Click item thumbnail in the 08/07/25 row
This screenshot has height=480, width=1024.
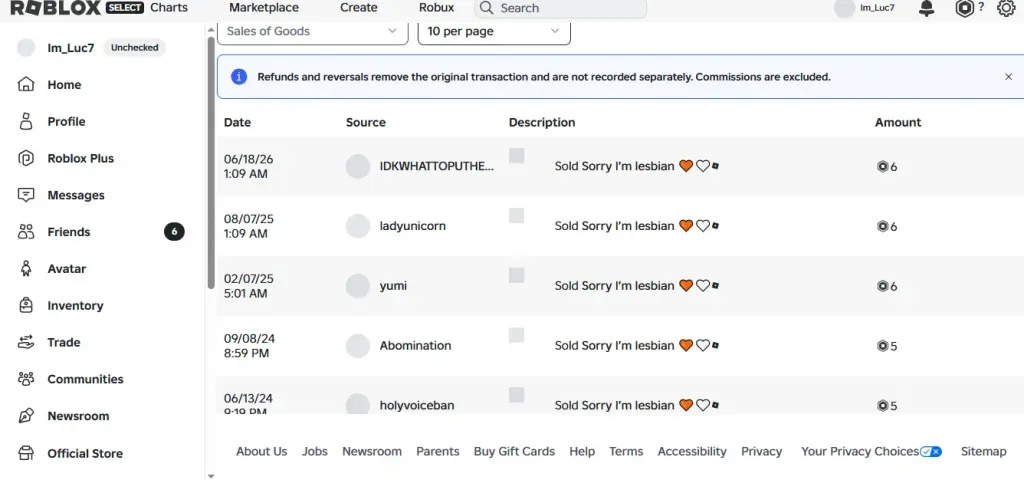(517, 216)
